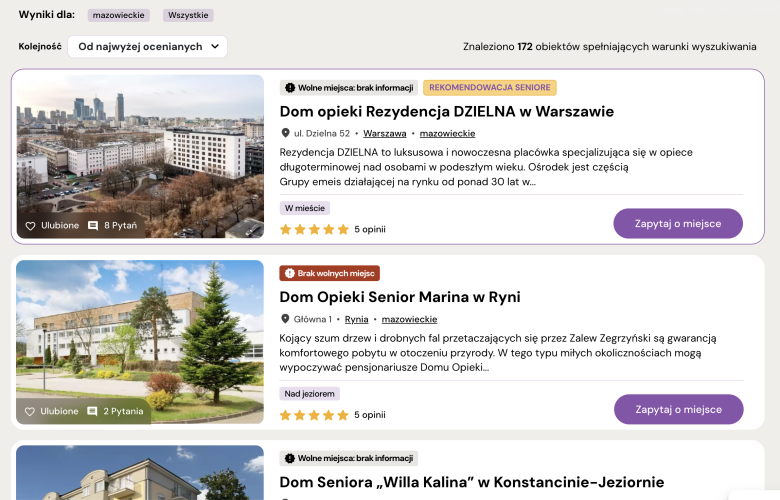780x500 pixels.
Task: Click the 'Ulubione' label on Senior Marina photo
Action: click(x=59, y=411)
